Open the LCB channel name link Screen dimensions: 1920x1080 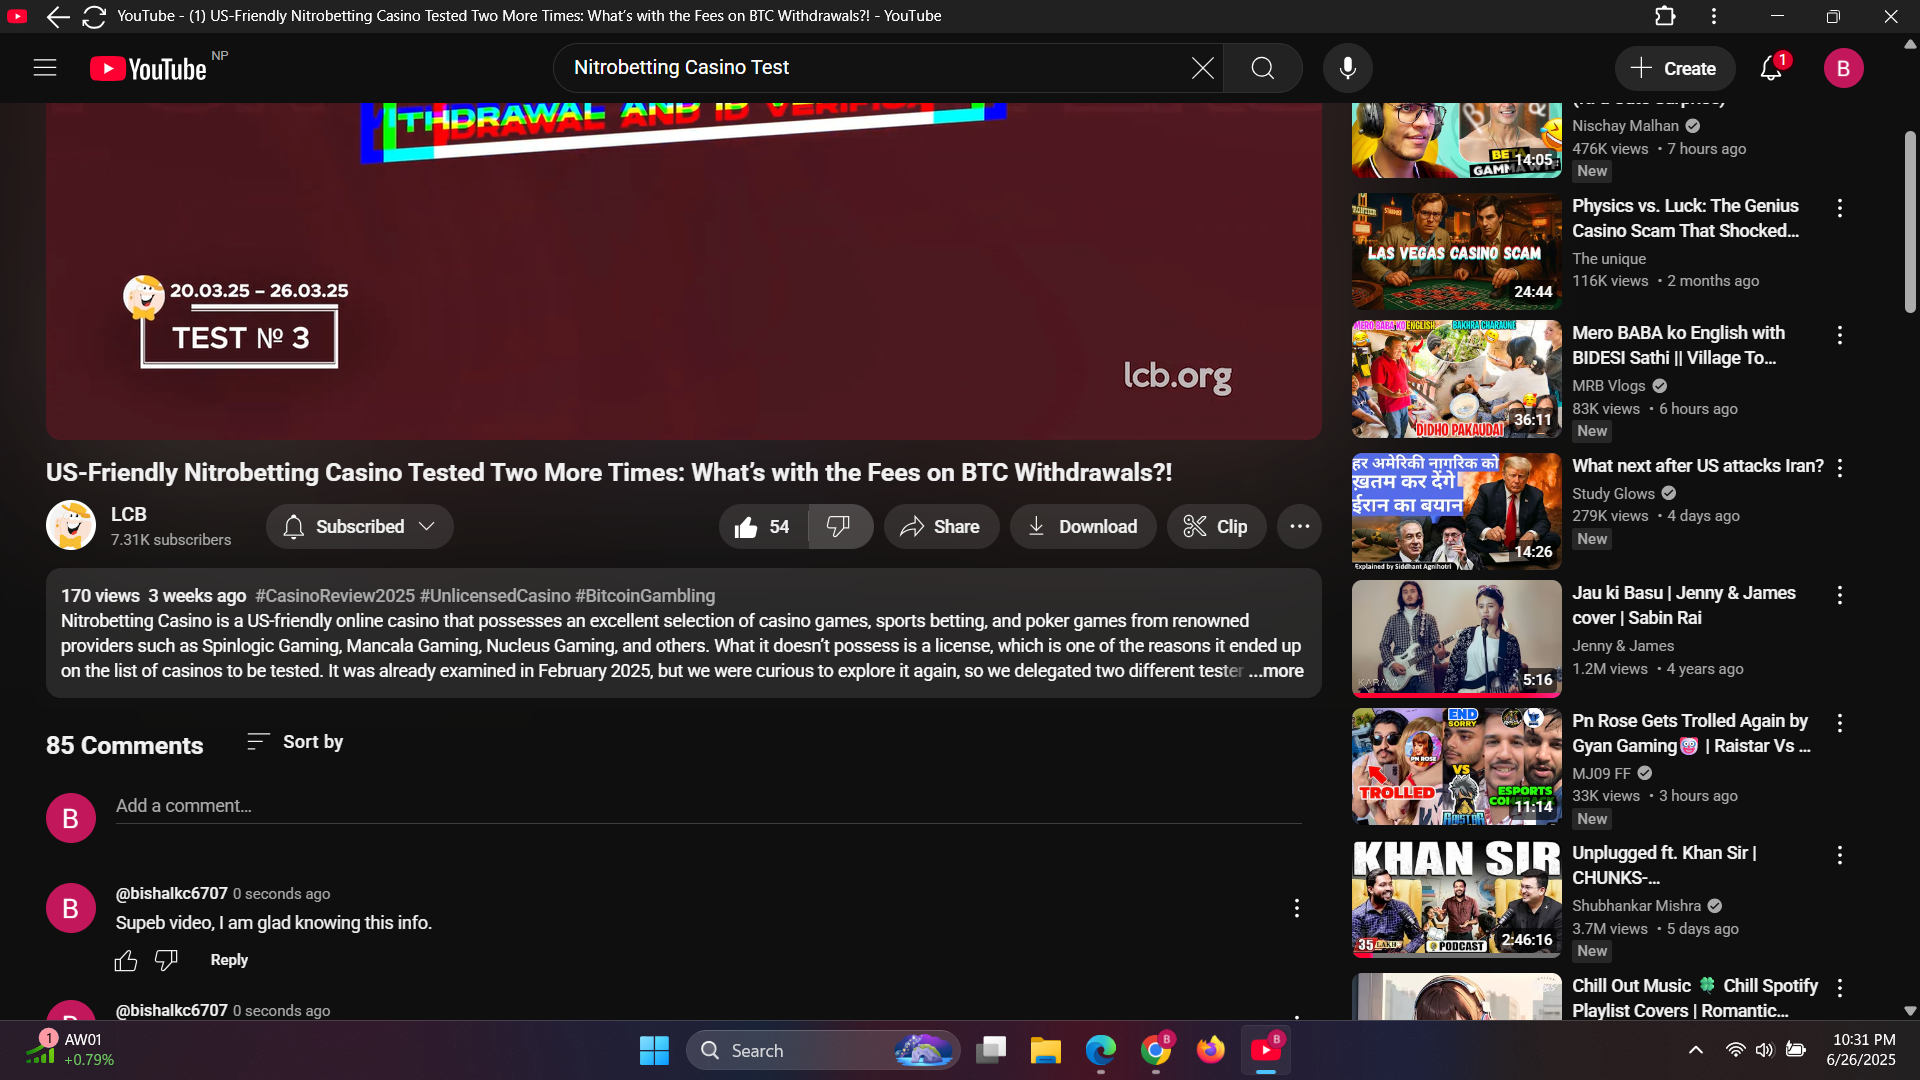129,514
